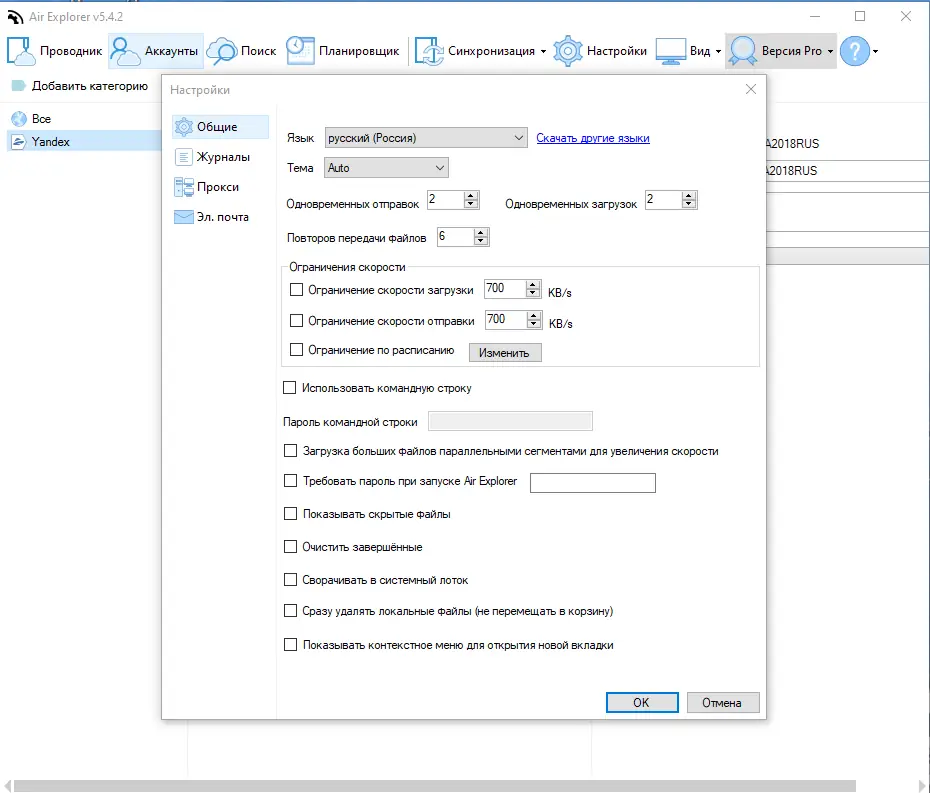Click the Вид monitor icon
Image resolution: width=930 pixels, height=793 pixels.
[670, 52]
